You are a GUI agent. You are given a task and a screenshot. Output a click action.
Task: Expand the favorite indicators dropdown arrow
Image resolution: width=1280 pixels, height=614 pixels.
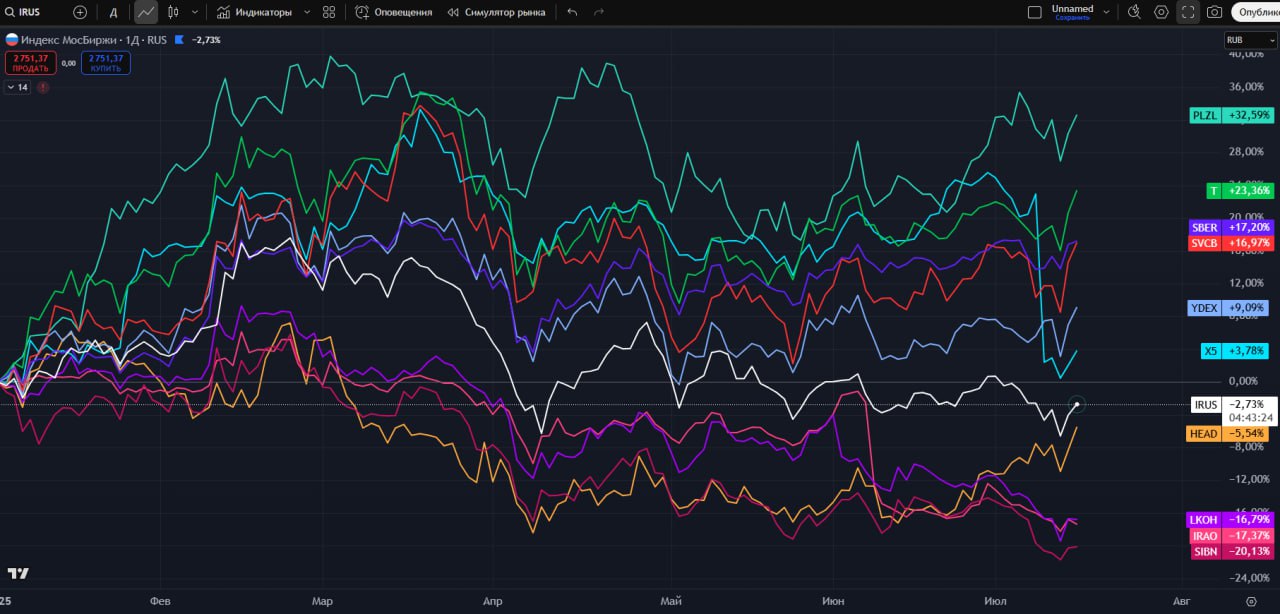[306, 12]
